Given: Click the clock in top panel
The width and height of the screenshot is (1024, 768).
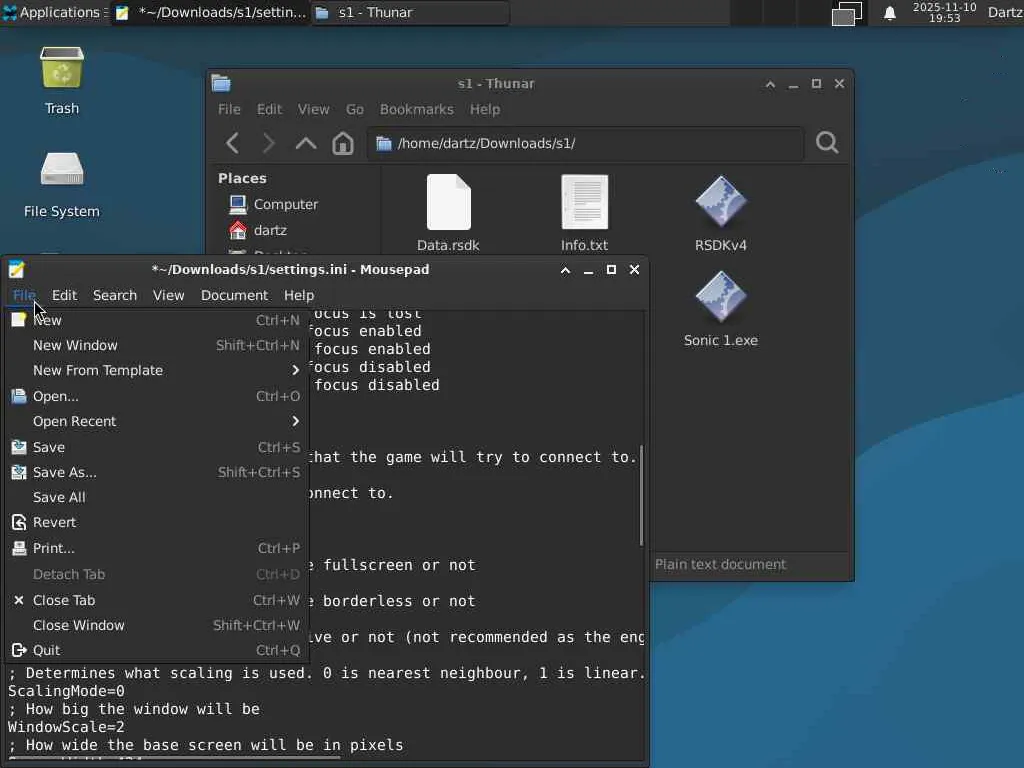Looking at the screenshot, I should pyautogui.click(x=944, y=12).
